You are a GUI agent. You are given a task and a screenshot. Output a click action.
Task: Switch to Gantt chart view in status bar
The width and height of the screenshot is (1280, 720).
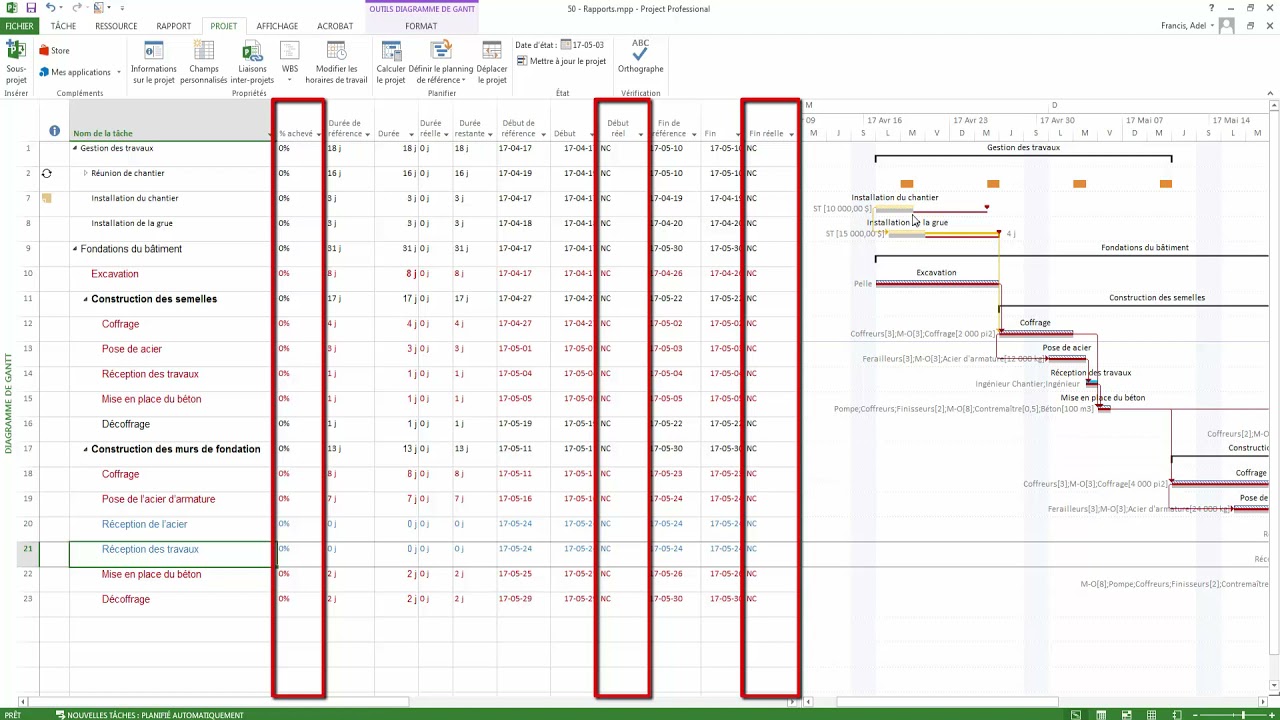1075,714
